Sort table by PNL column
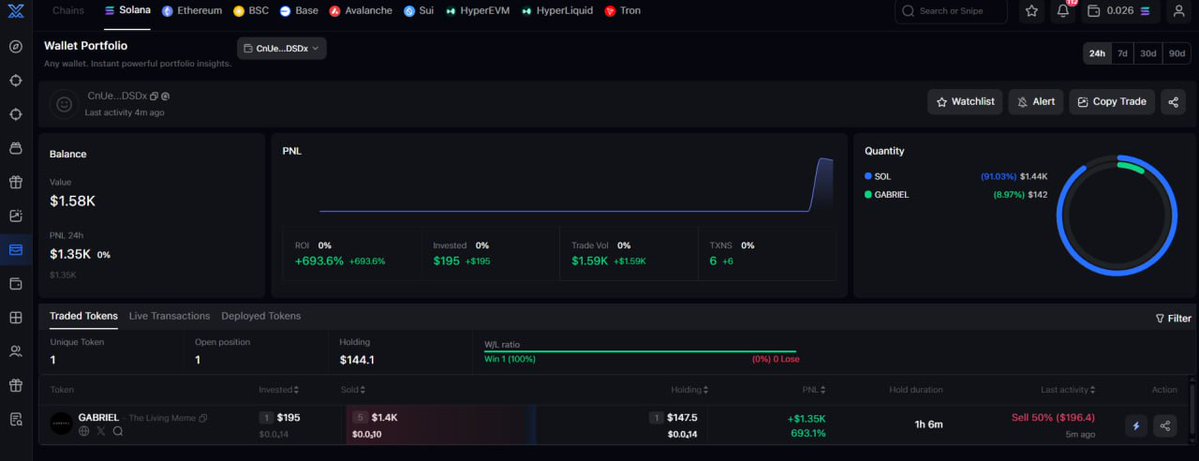 814,390
